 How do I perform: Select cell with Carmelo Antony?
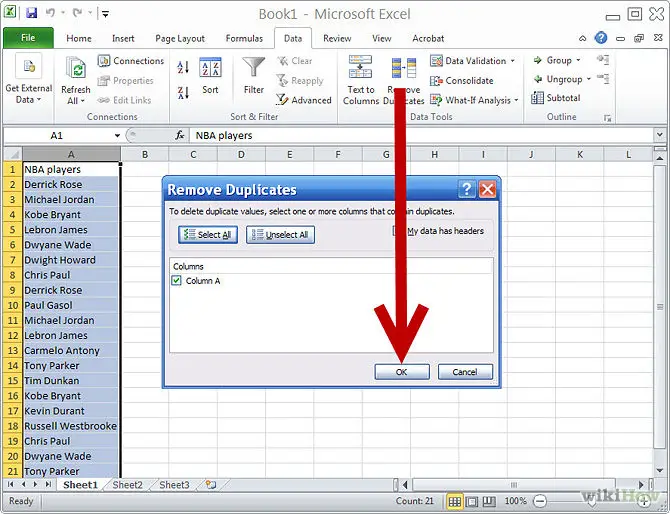pos(71,350)
